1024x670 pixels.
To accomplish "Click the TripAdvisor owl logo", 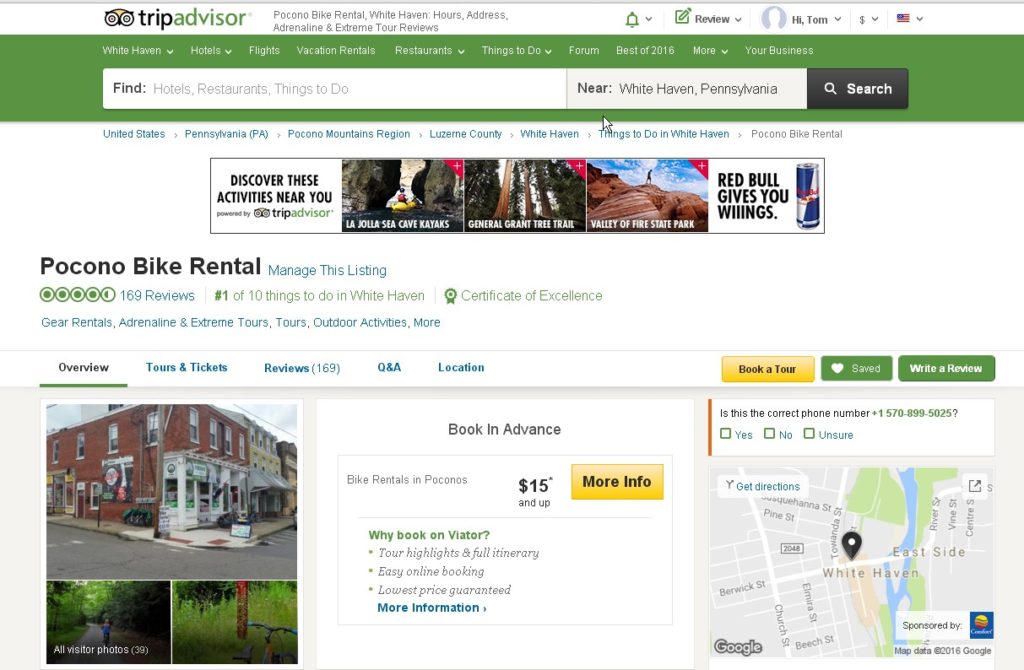I will pyautogui.click(x=119, y=18).
